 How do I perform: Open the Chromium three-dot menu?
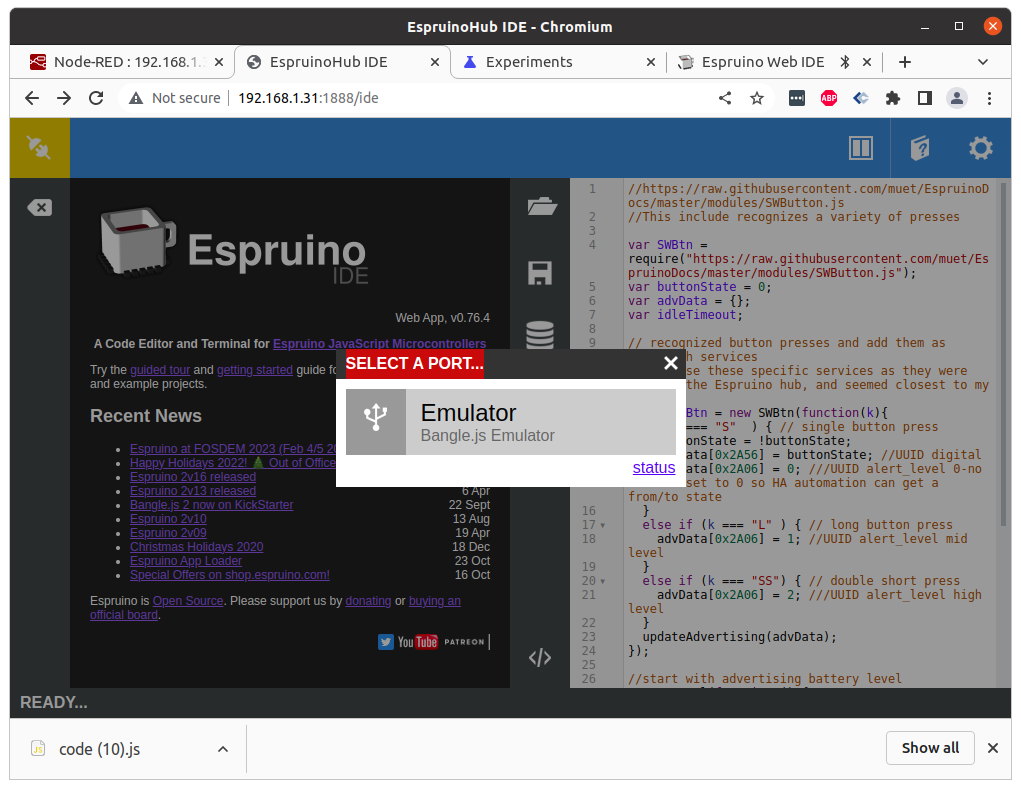[989, 98]
